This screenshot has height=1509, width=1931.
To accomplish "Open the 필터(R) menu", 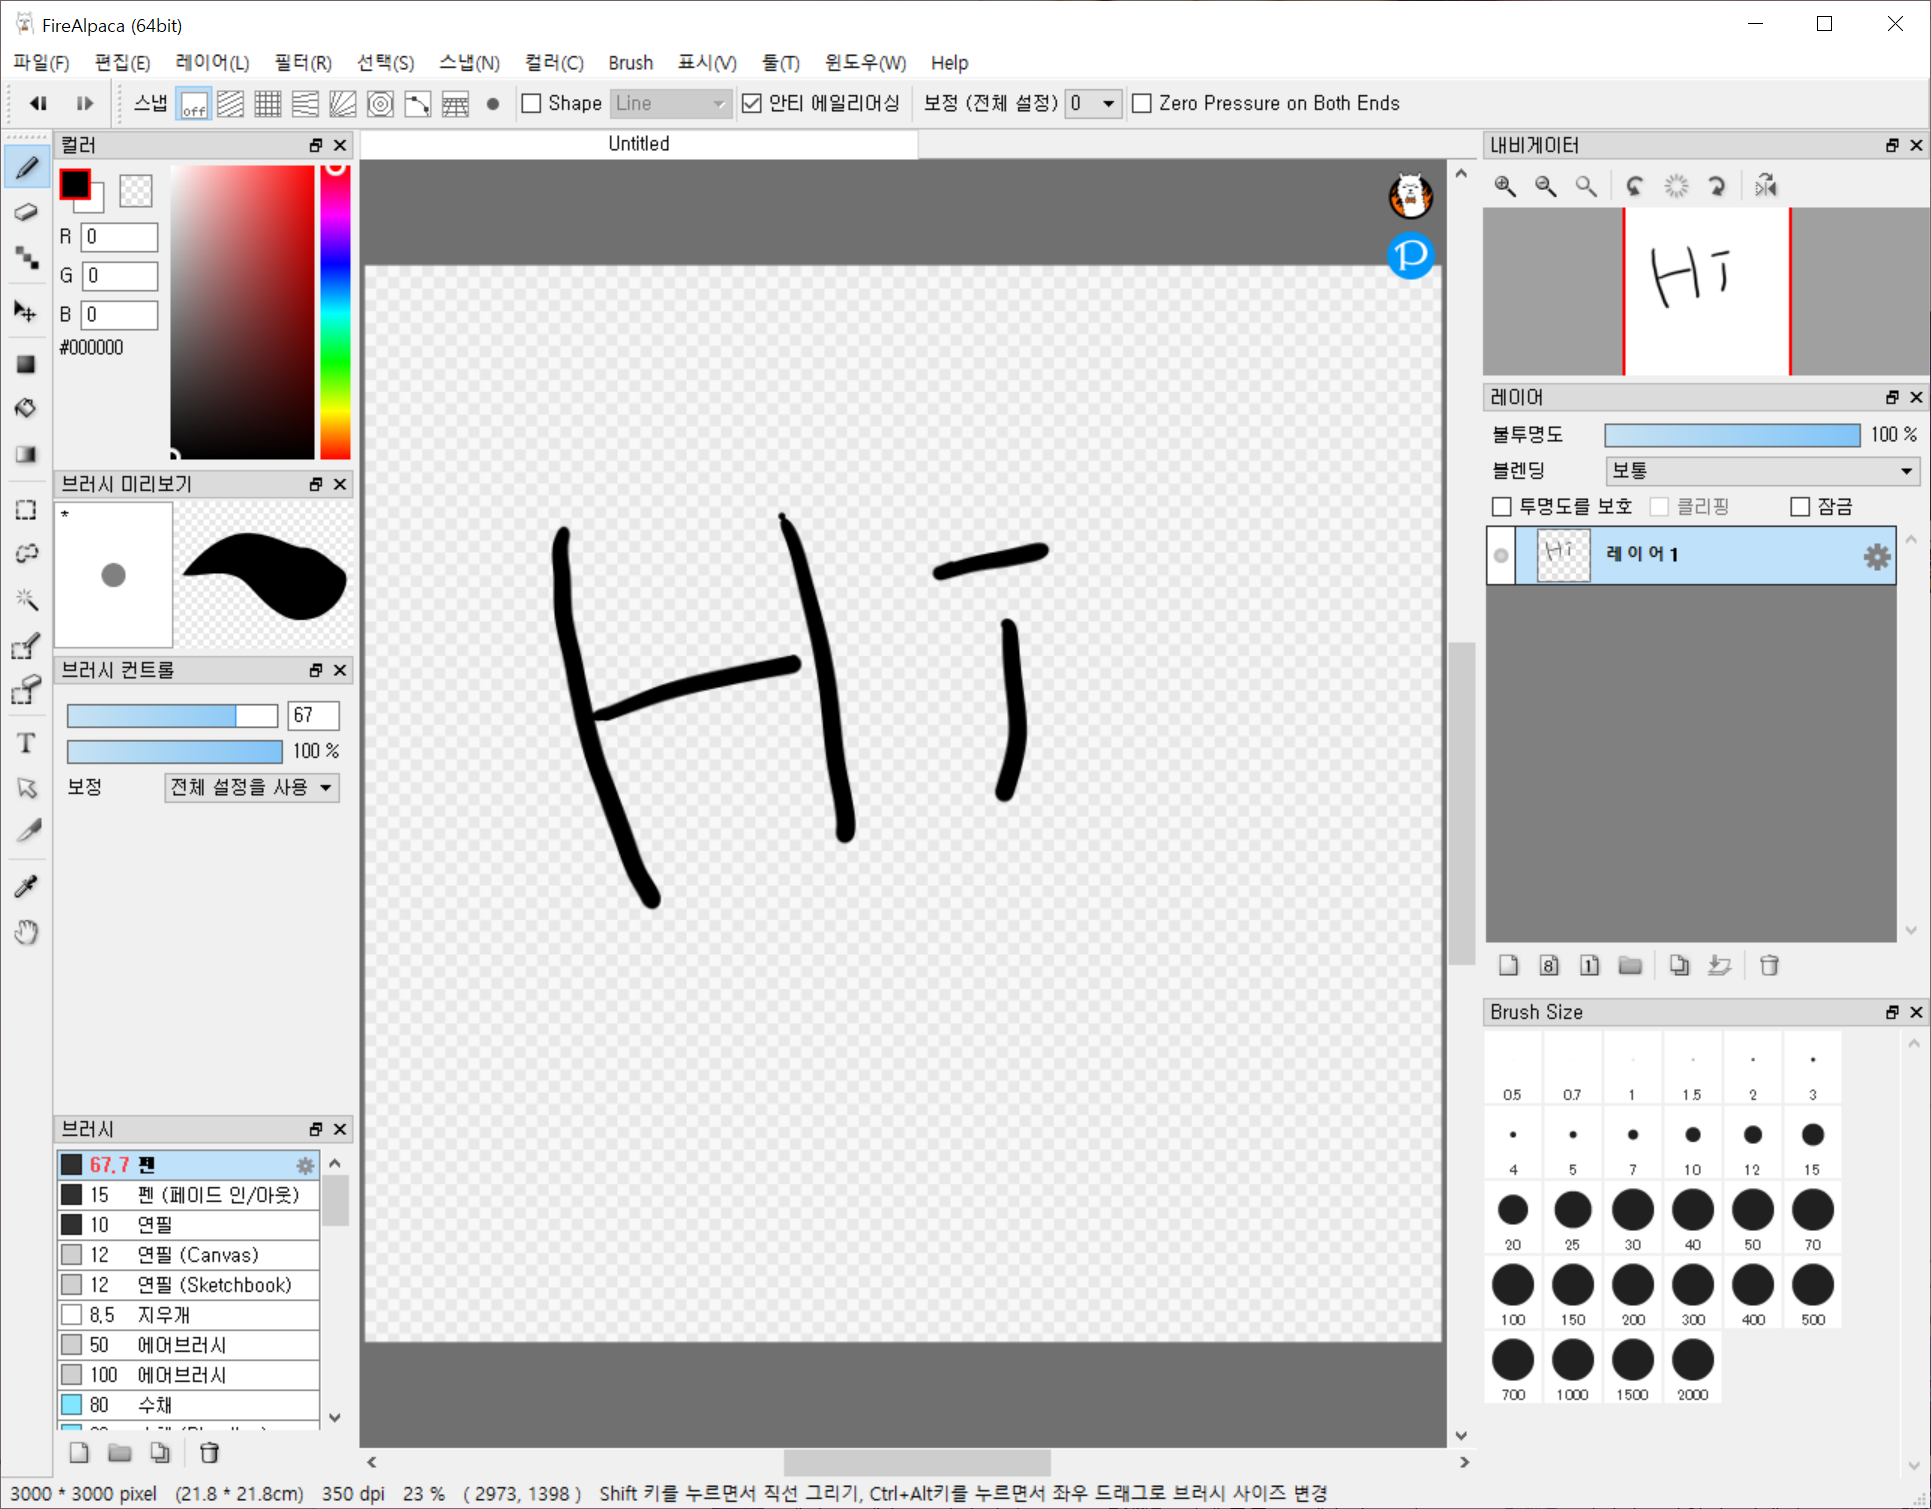I will tap(303, 63).
